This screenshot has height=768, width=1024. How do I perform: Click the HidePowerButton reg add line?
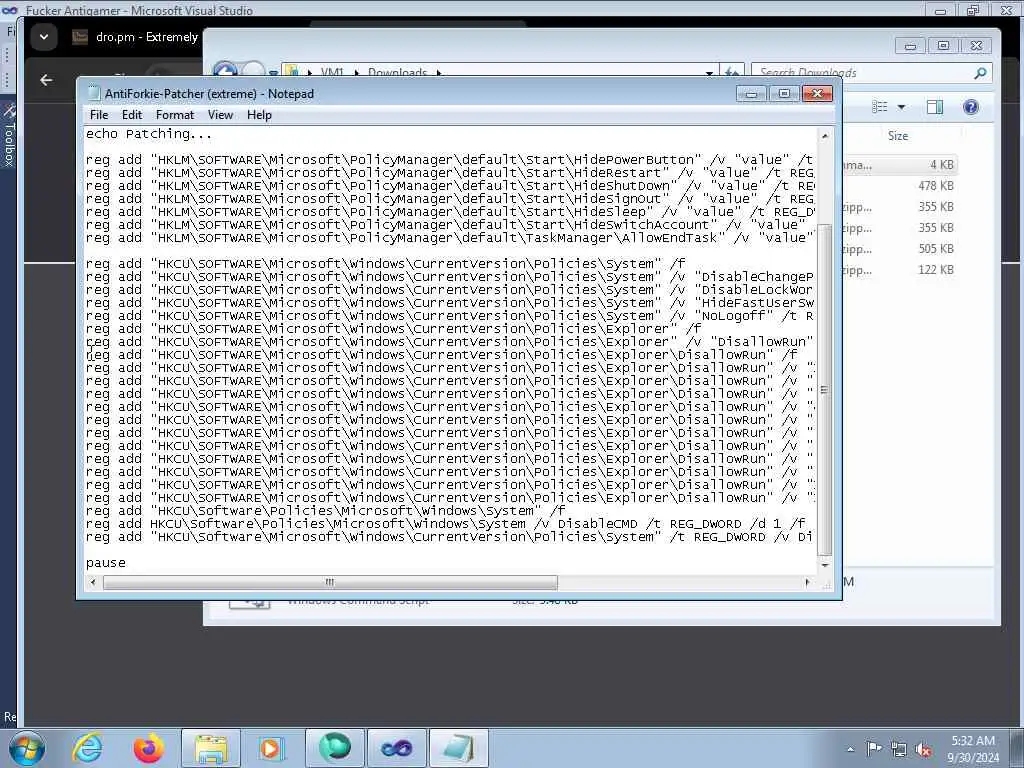click(x=449, y=160)
